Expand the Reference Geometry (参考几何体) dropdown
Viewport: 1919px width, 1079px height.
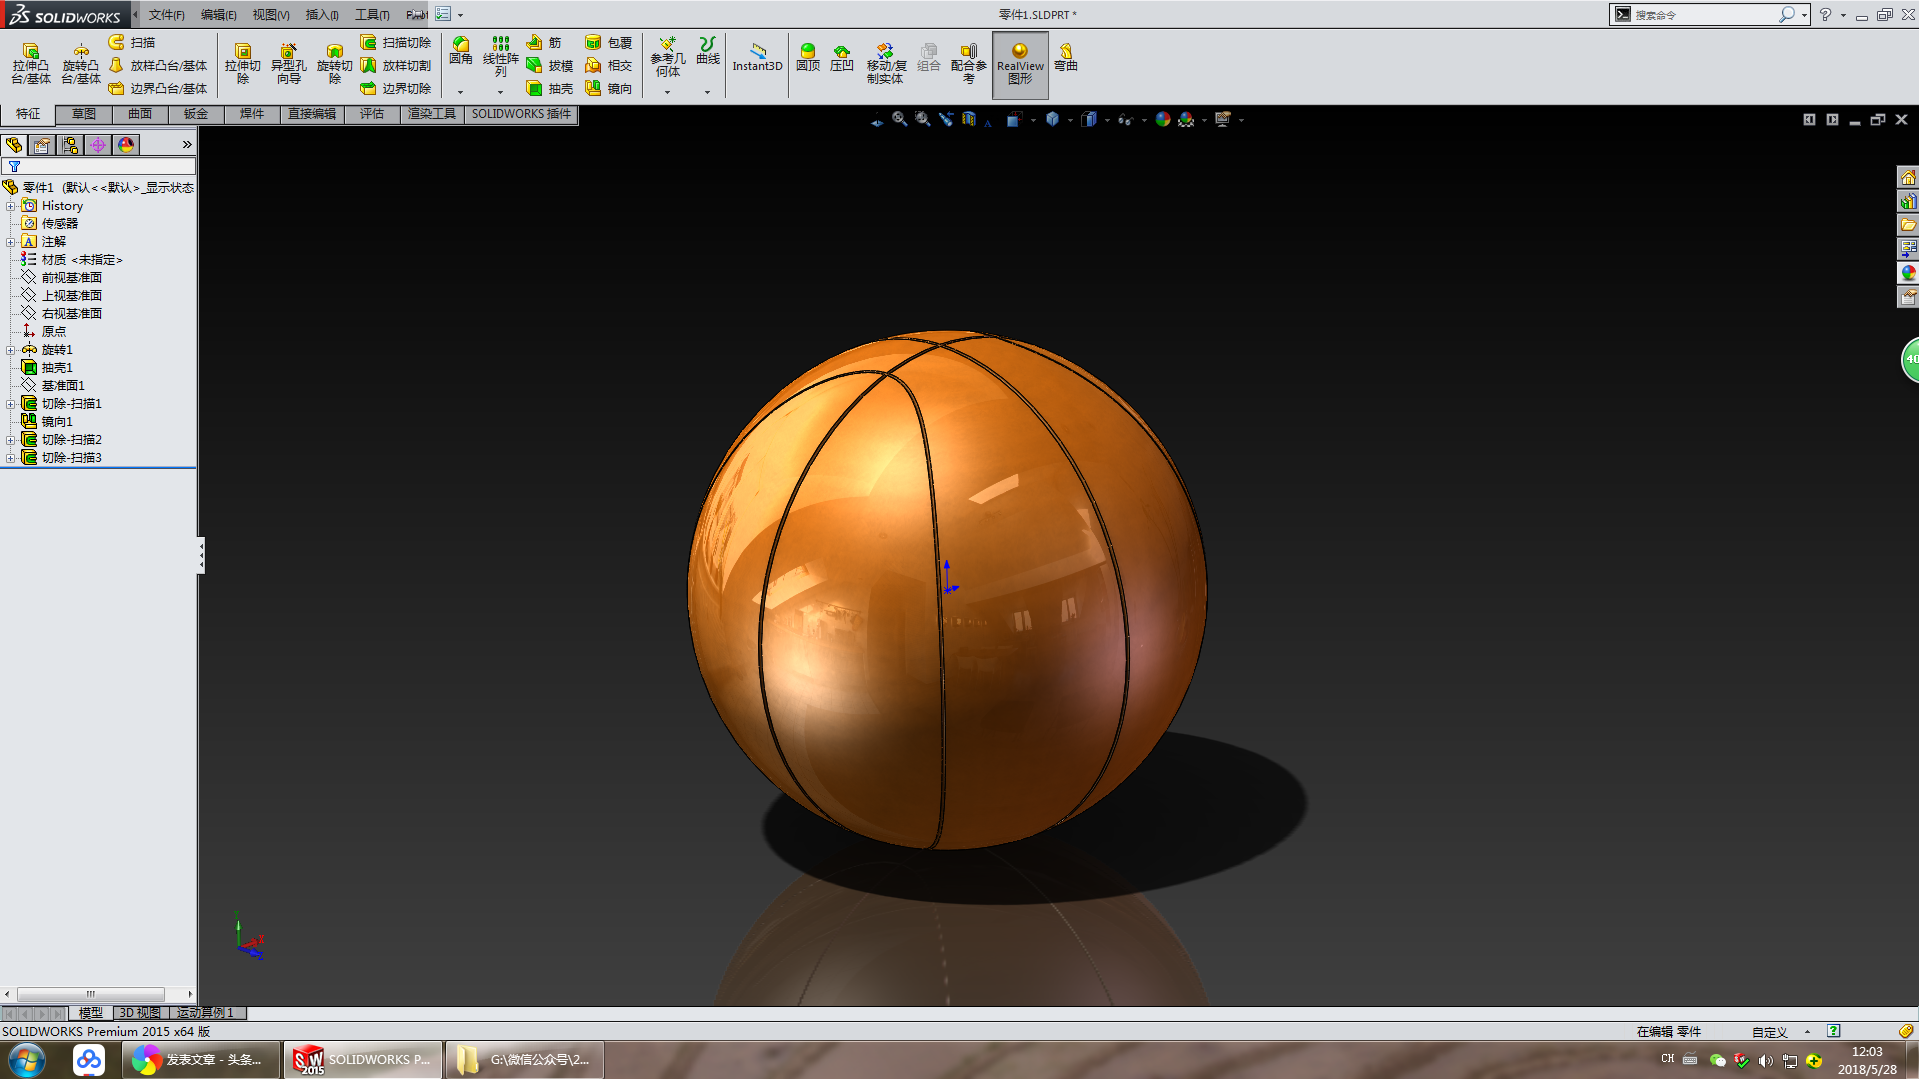(667, 92)
